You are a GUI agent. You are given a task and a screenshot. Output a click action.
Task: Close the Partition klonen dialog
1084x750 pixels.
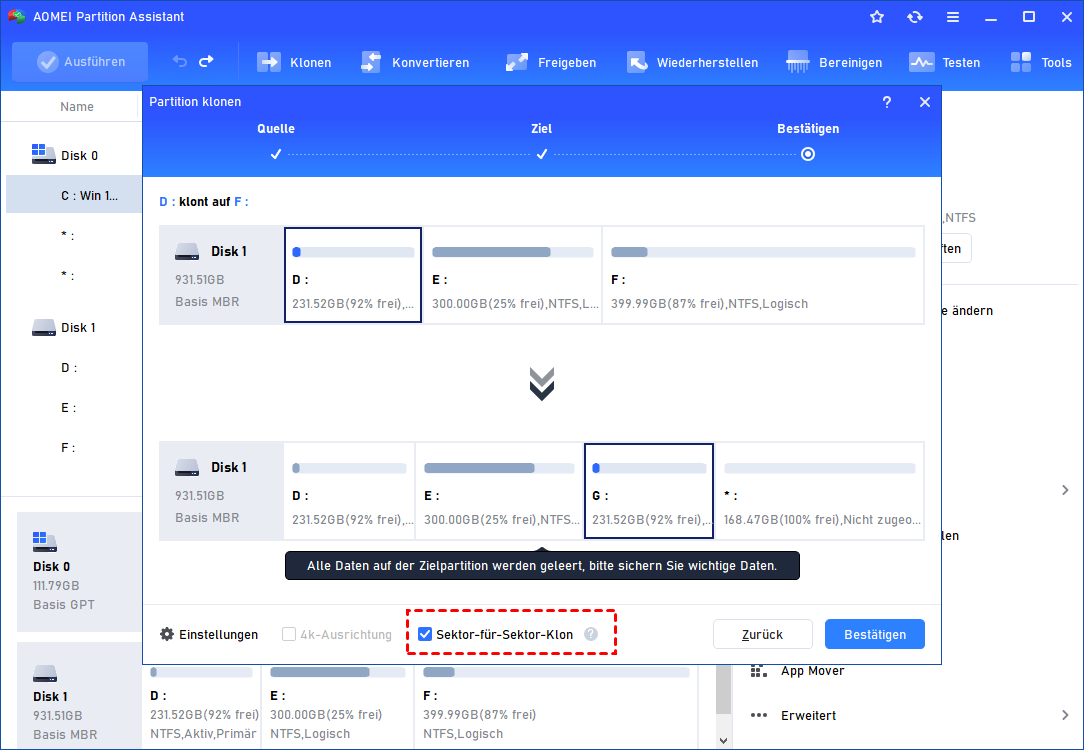[925, 102]
